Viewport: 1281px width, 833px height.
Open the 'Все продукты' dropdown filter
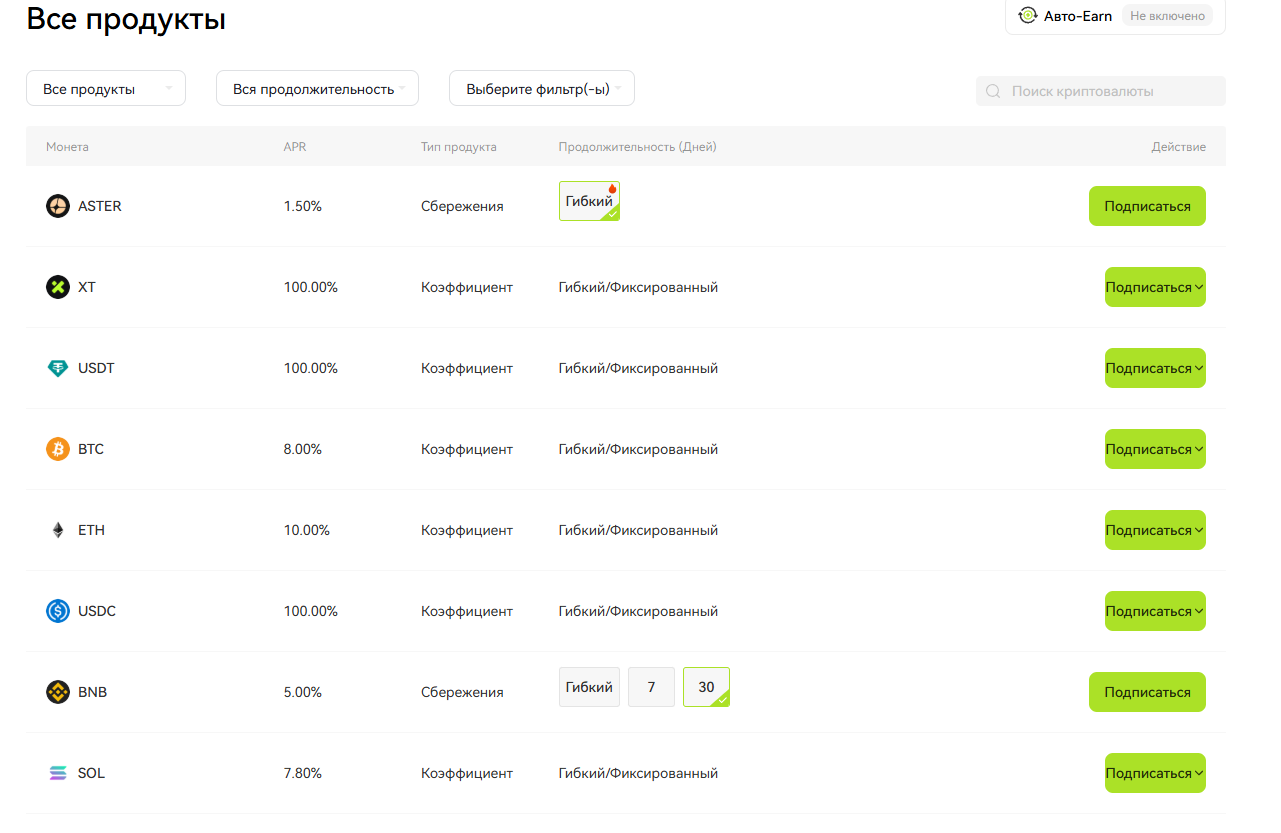(105, 89)
